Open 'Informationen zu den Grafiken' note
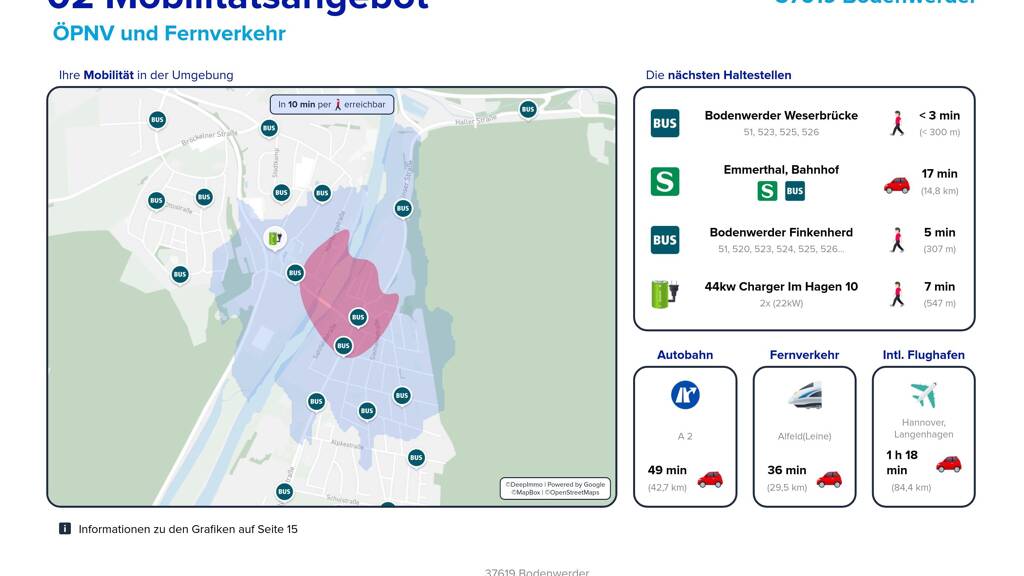Screen dimensions: 1024x576 point(188,529)
